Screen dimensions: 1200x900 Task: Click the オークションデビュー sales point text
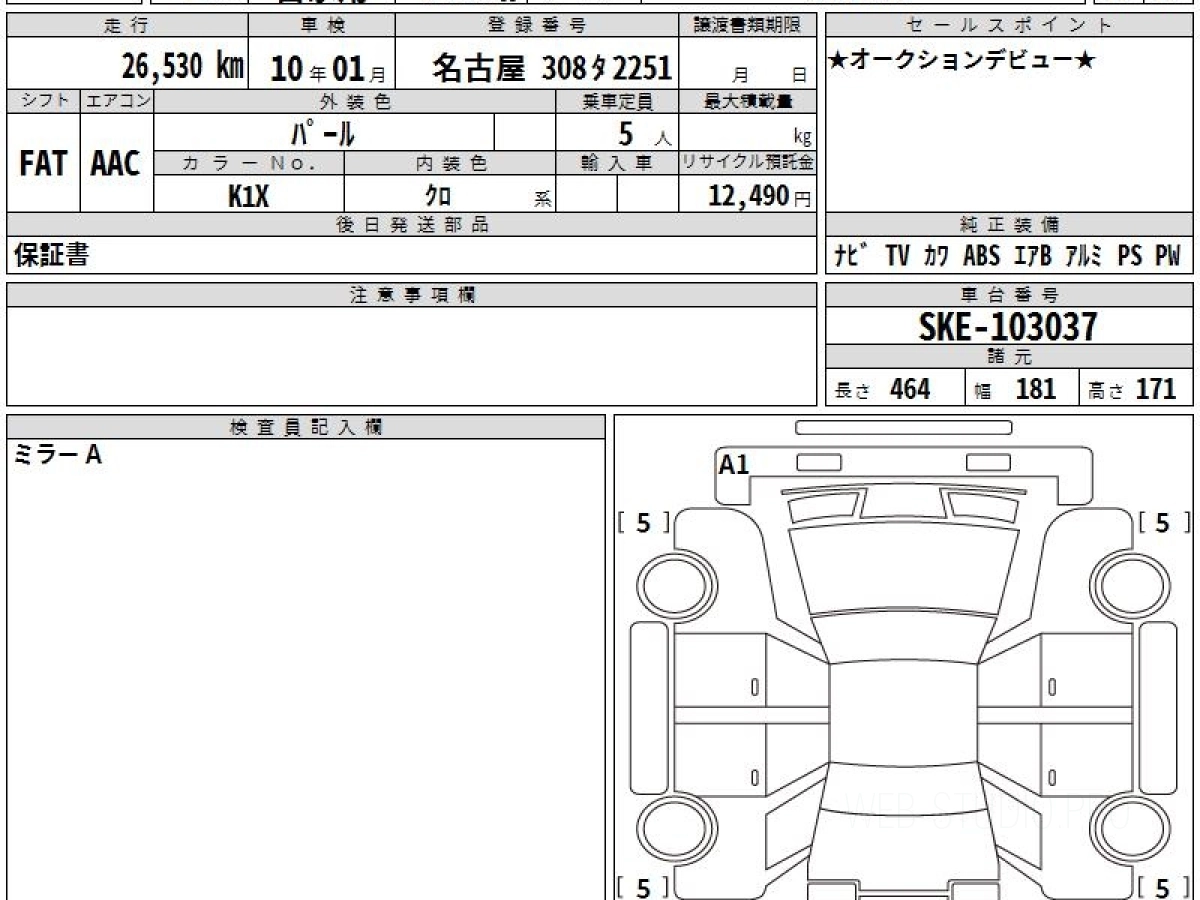[961, 61]
